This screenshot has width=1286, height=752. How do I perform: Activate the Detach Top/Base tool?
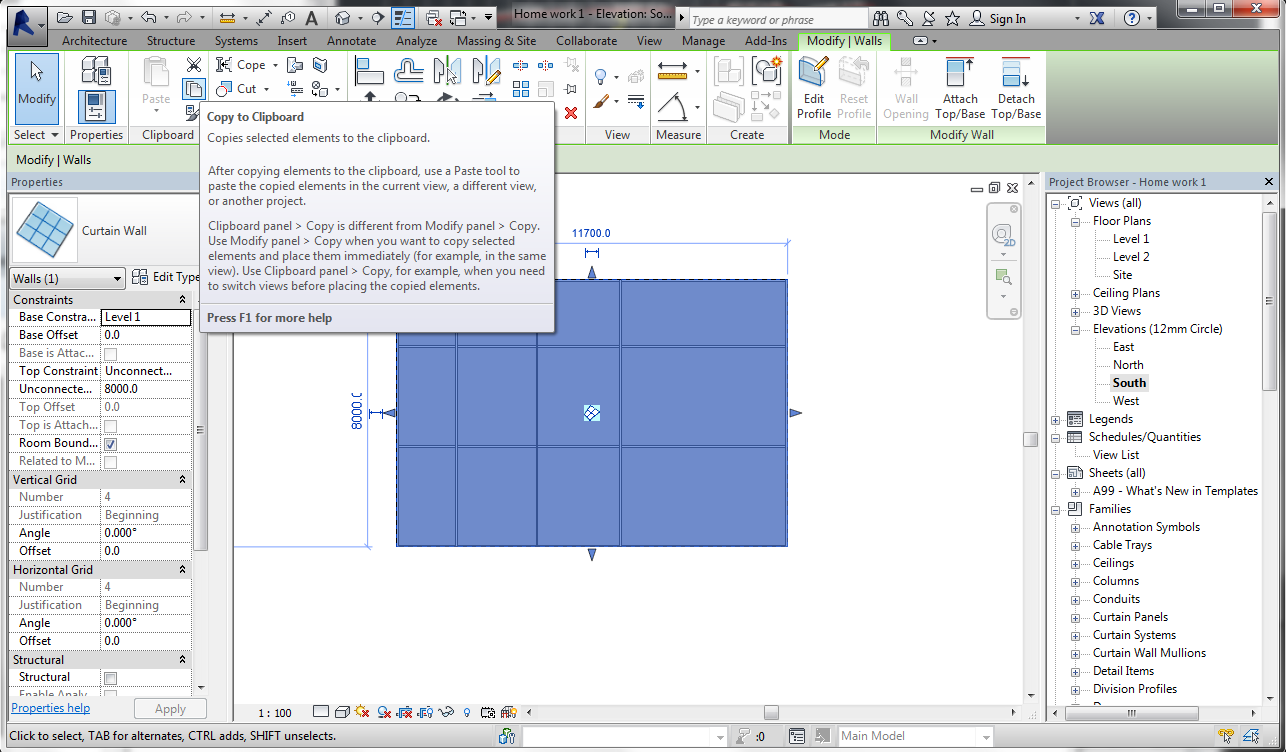click(1015, 85)
